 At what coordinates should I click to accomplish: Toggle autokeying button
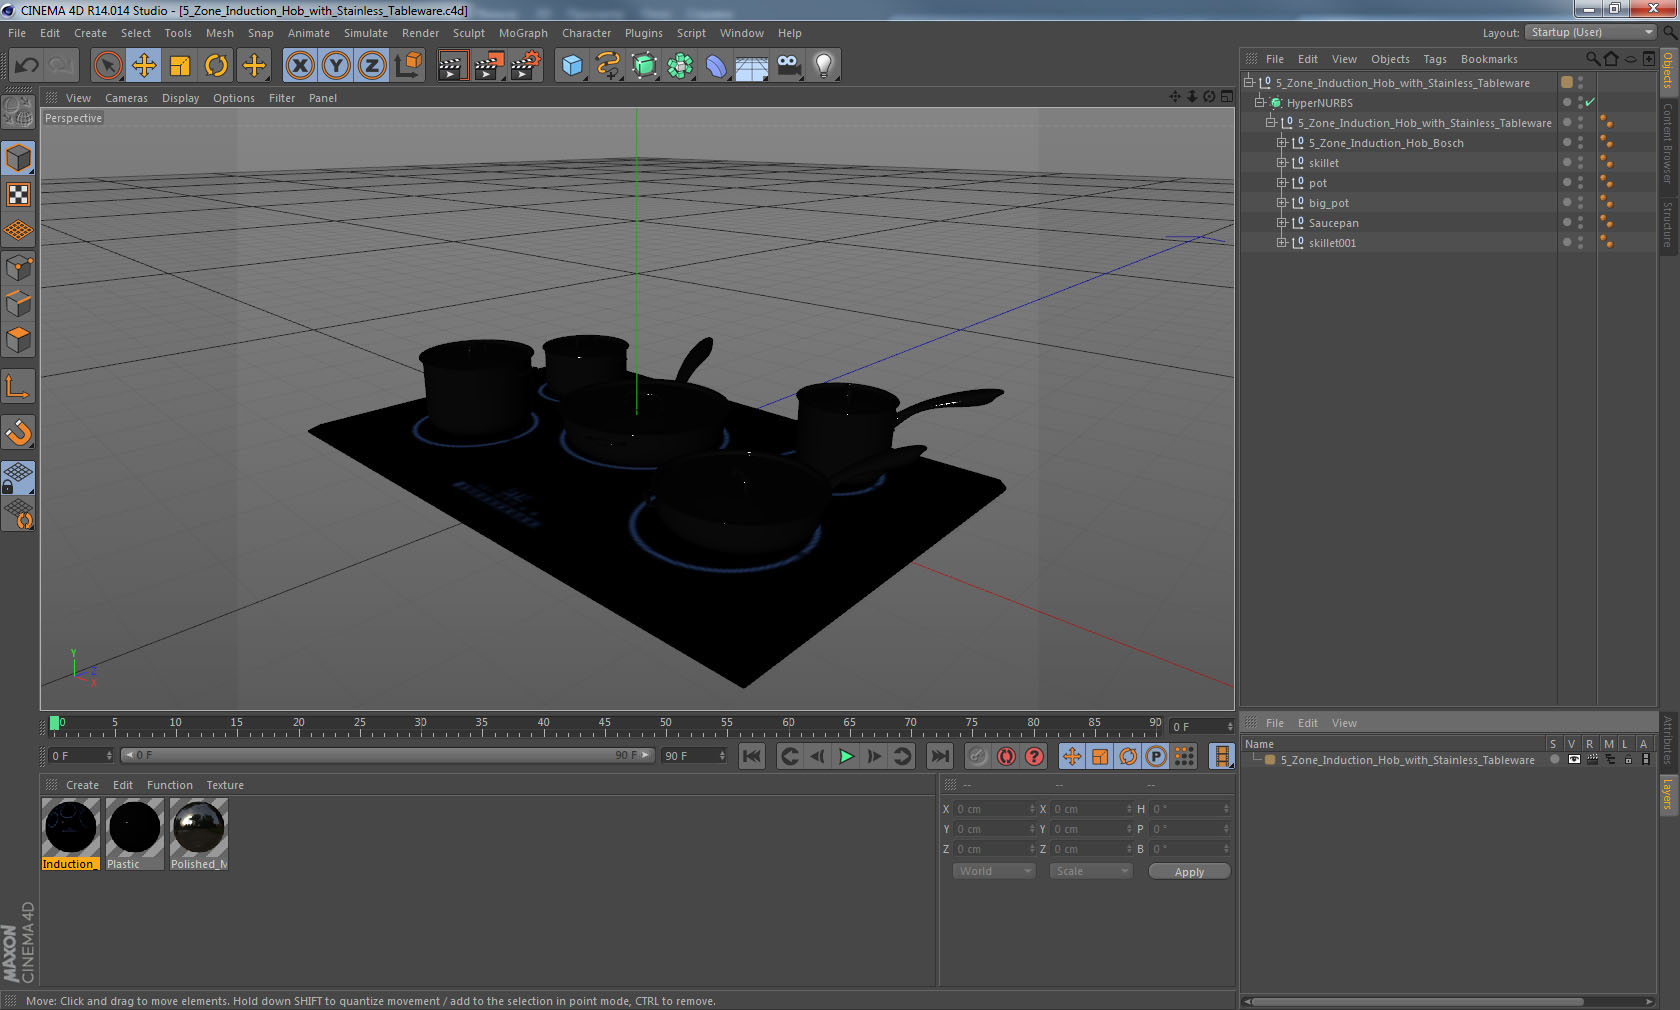[x=1006, y=756]
